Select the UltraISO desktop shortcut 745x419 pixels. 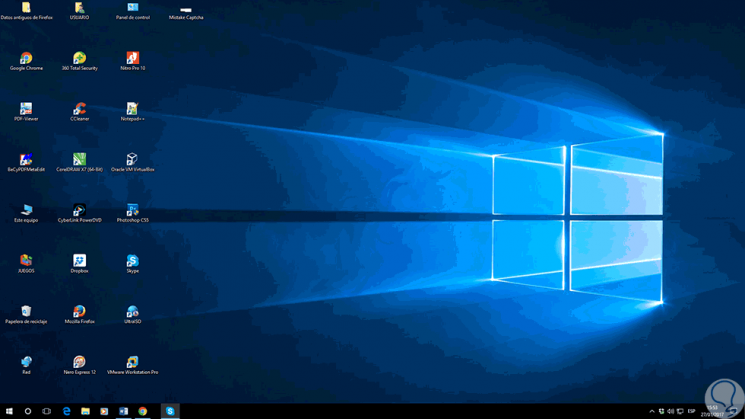[x=133, y=312]
